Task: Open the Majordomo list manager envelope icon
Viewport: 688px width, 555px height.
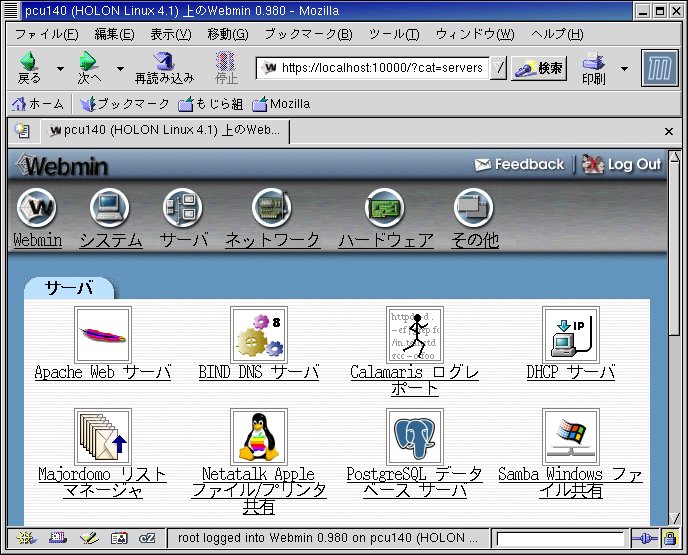Action: [x=103, y=437]
